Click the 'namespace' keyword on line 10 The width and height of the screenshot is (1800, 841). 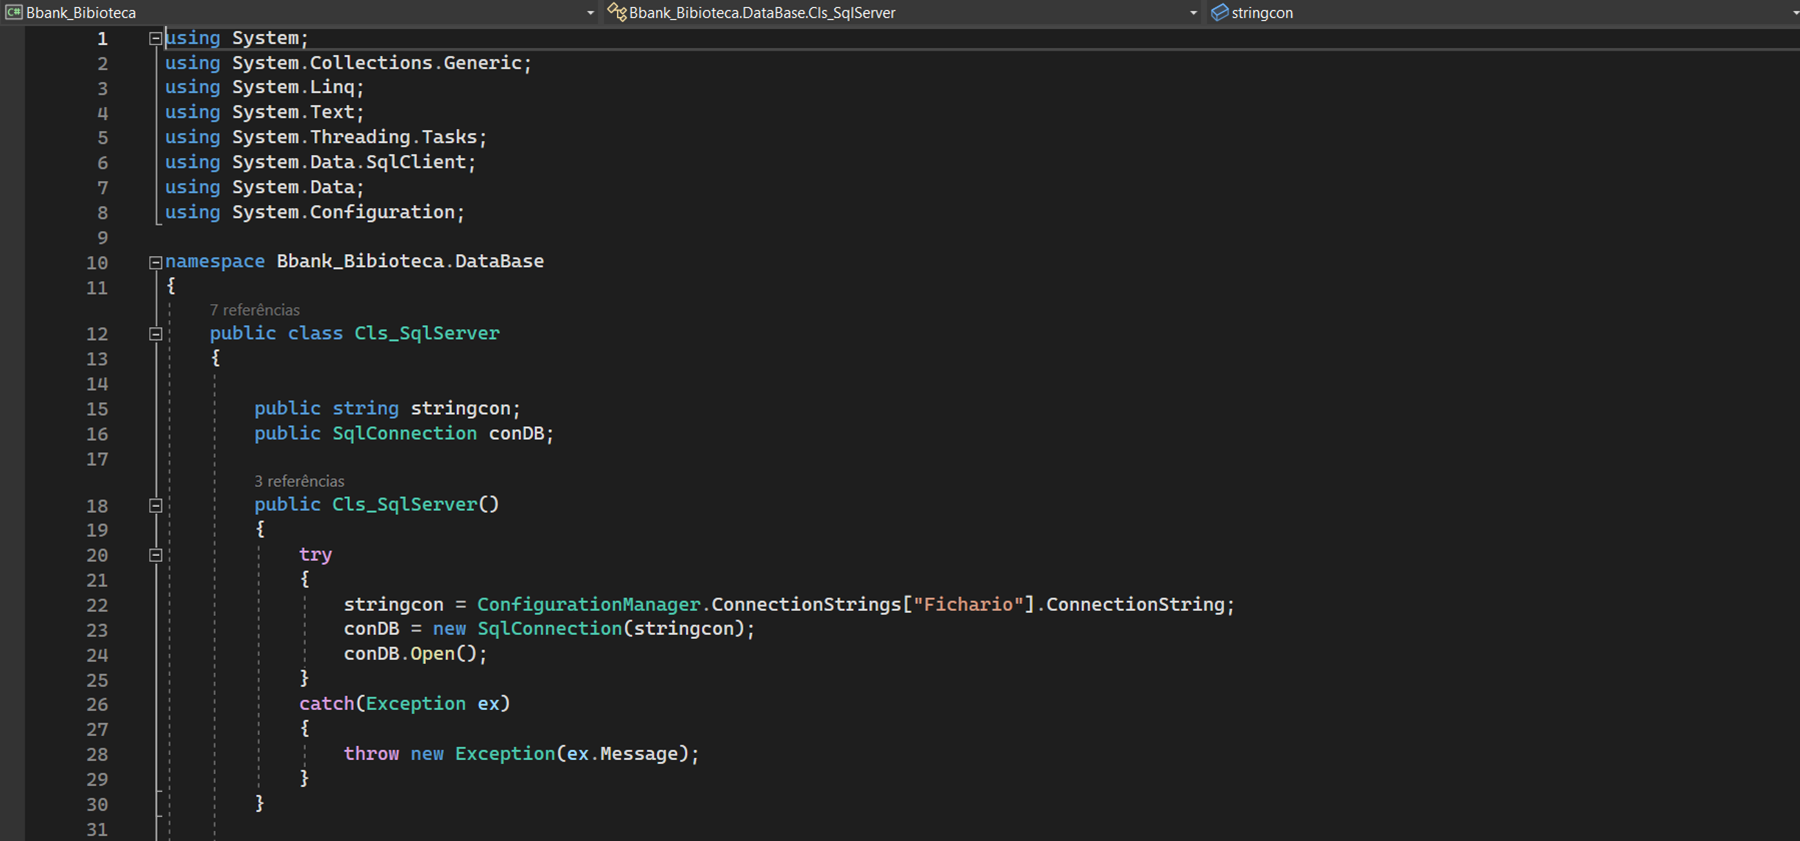coord(215,261)
